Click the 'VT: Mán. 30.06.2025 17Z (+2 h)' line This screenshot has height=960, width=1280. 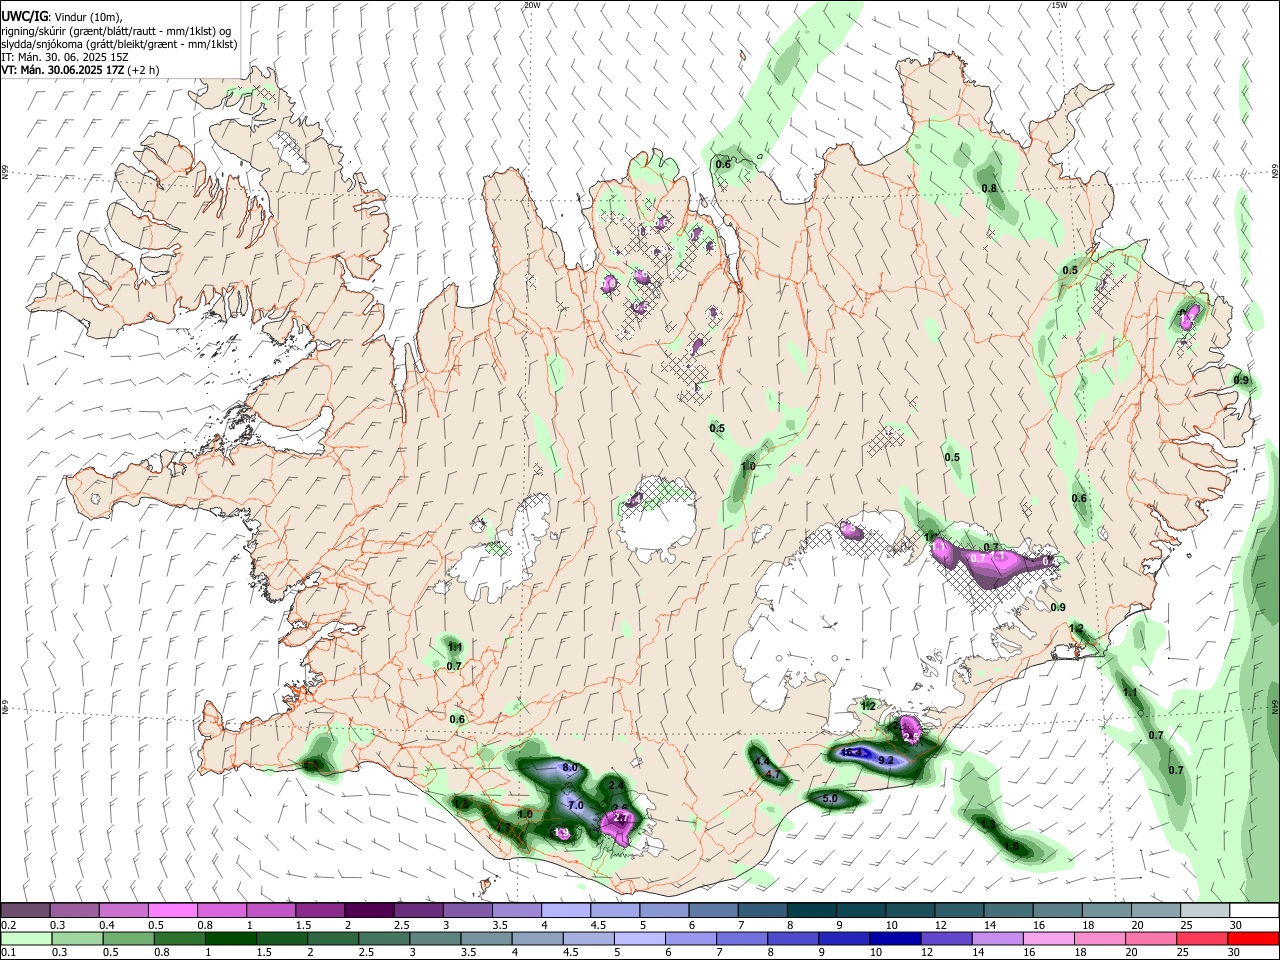80,70
